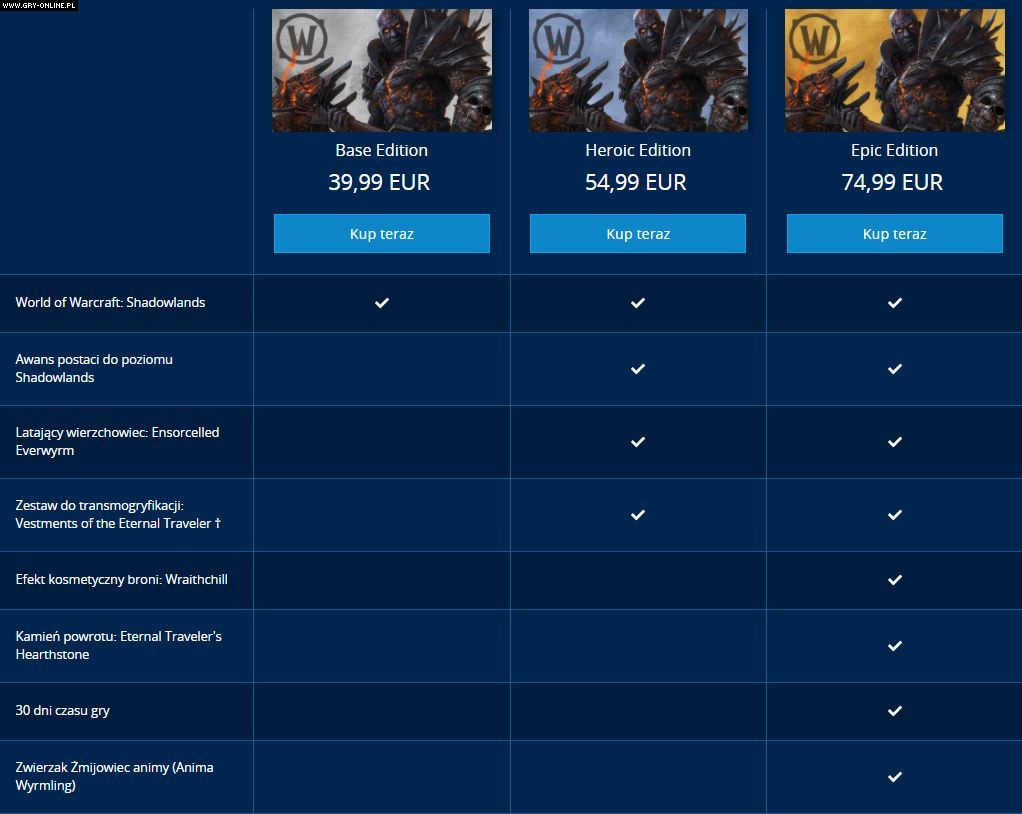Click Epic Edition checkmark for Wraithchill effect
Screen dimensions: 1022x814
tap(894, 580)
